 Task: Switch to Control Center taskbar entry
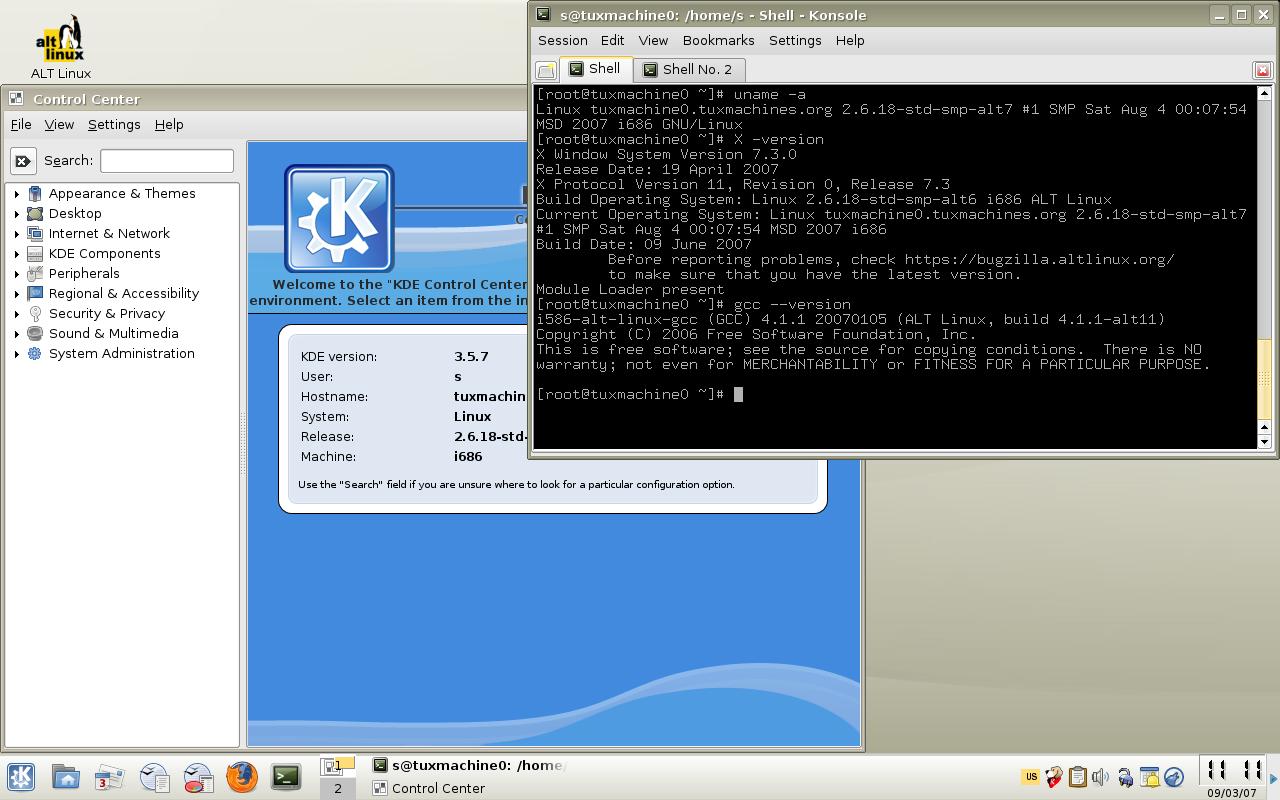click(469, 788)
